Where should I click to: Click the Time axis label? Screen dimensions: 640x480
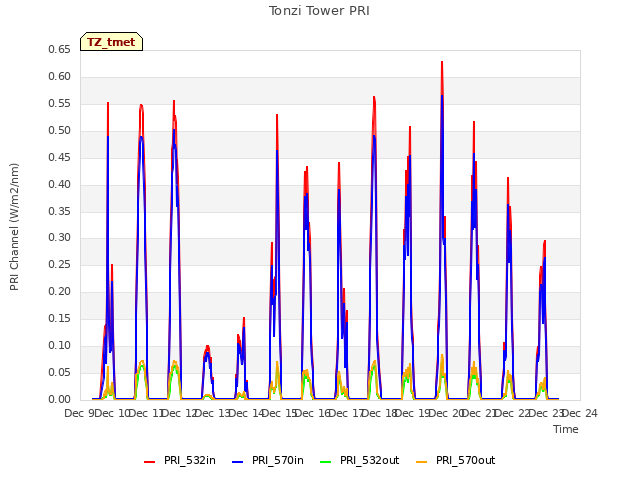[x=566, y=429]
